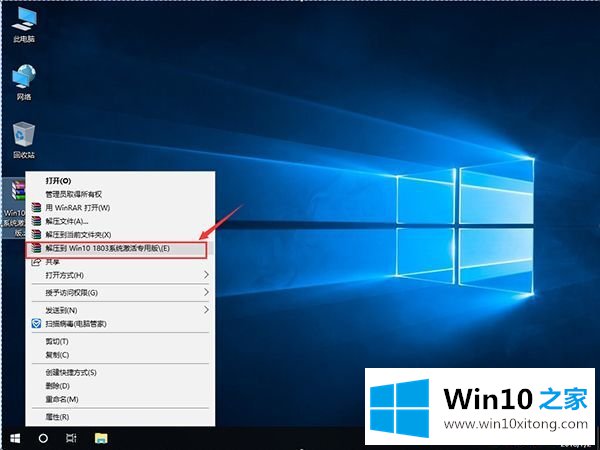Expand the 发送到(N) submenu arrow
600x450 pixels.
207,310
